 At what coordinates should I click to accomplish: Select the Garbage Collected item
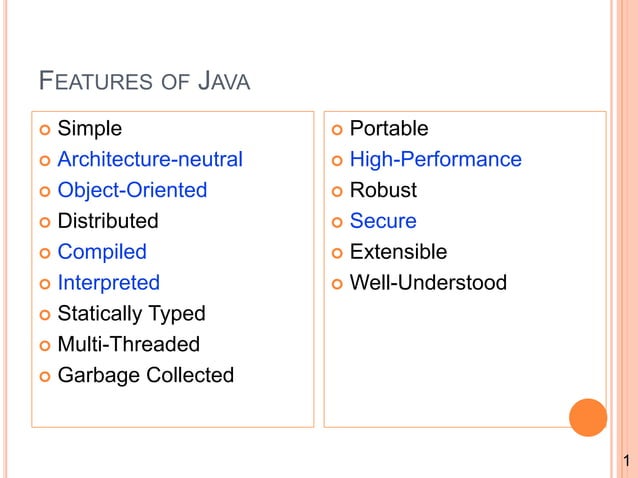146,375
